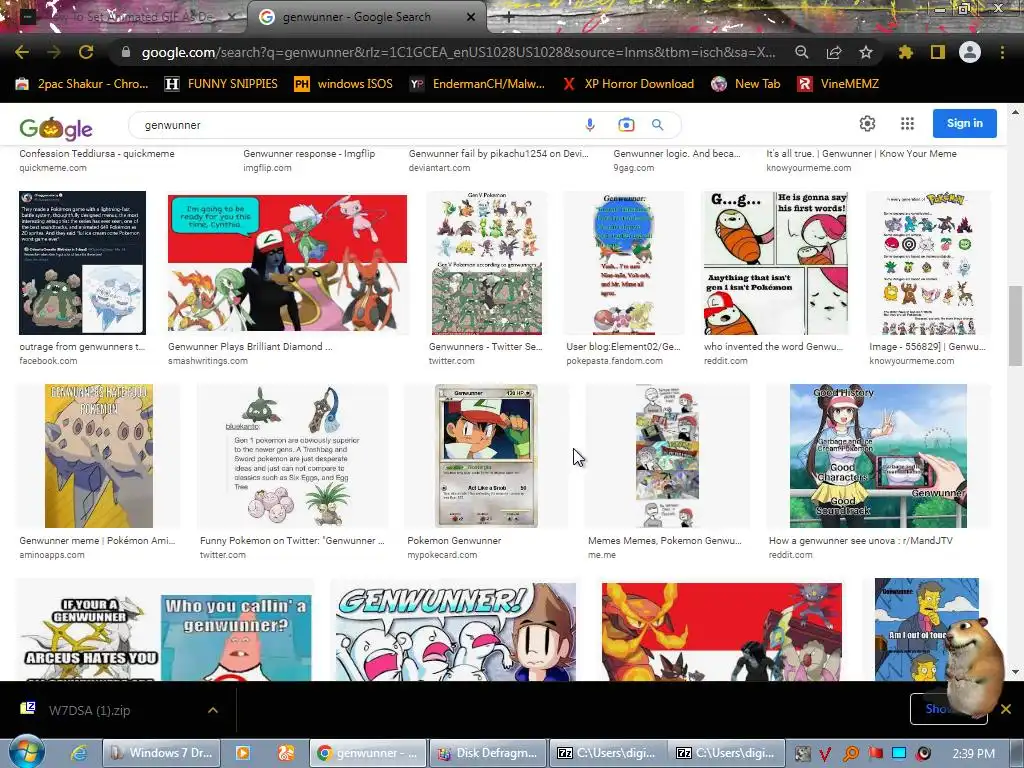This screenshot has width=1024, height=768.
Task: Click the google.com address bar URL
Action: coord(457,52)
